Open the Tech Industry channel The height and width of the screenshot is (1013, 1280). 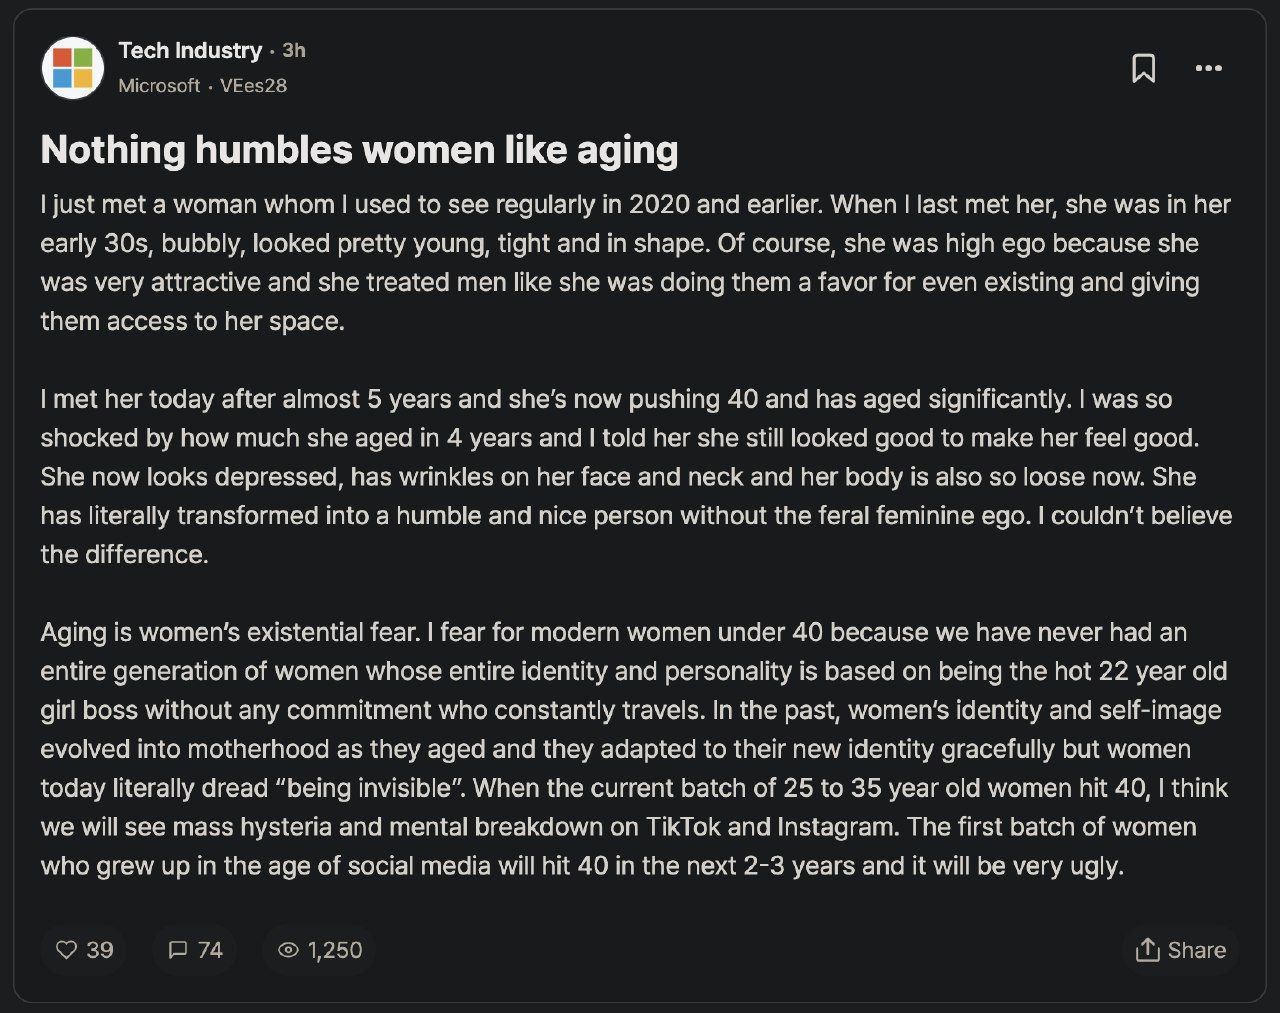point(190,50)
